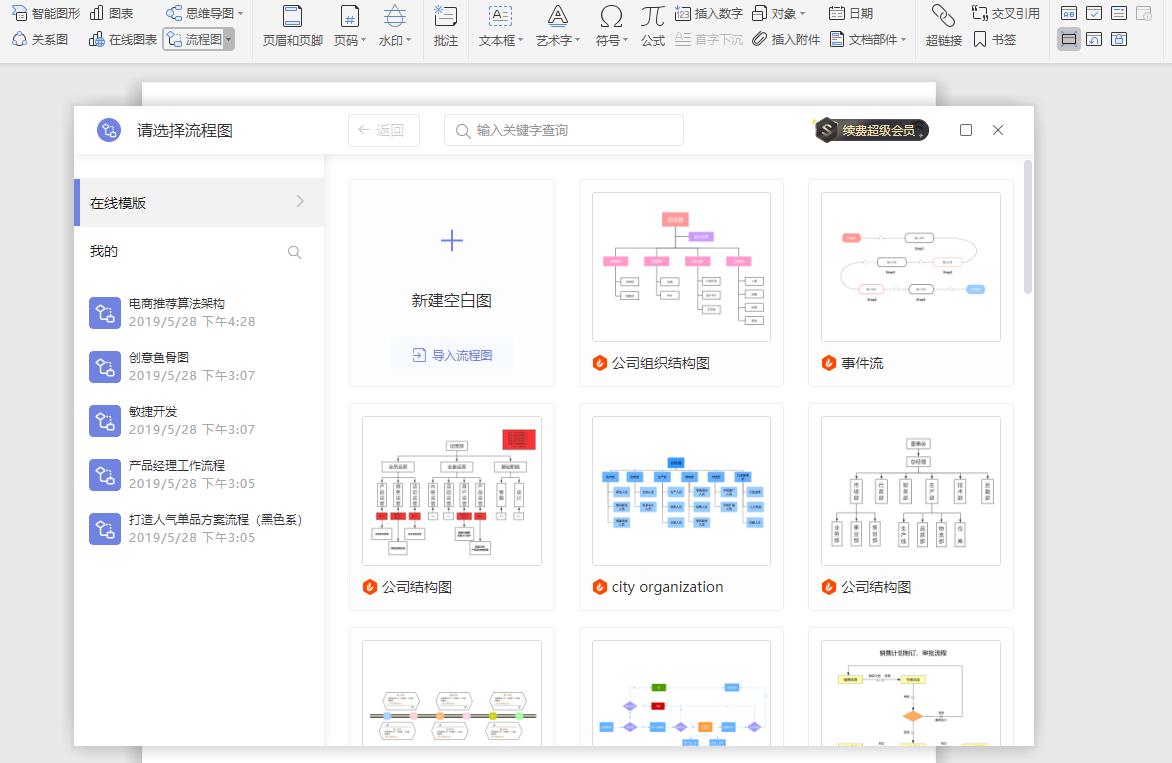Image resolution: width=1172 pixels, height=763 pixels.
Task: Click the Drop Cap (首字下沉) button
Action: pyautogui.click(x=709, y=40)
